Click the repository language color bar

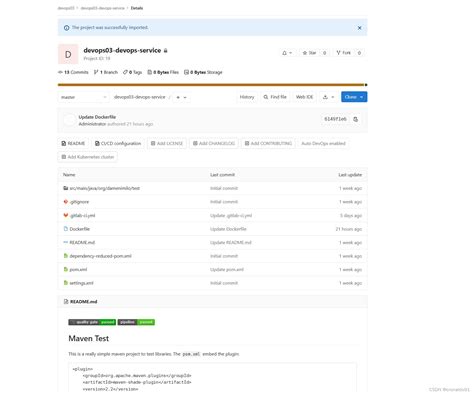(211, 85)
